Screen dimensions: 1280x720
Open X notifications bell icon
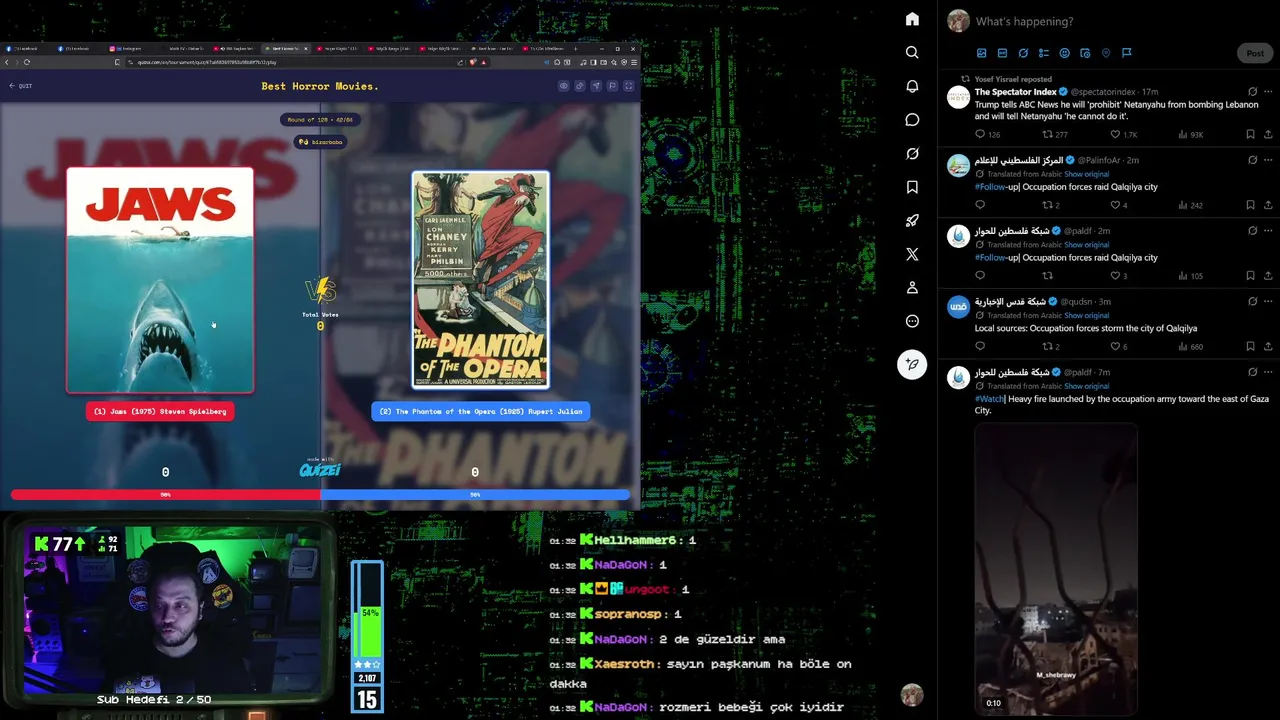(912, 86)
